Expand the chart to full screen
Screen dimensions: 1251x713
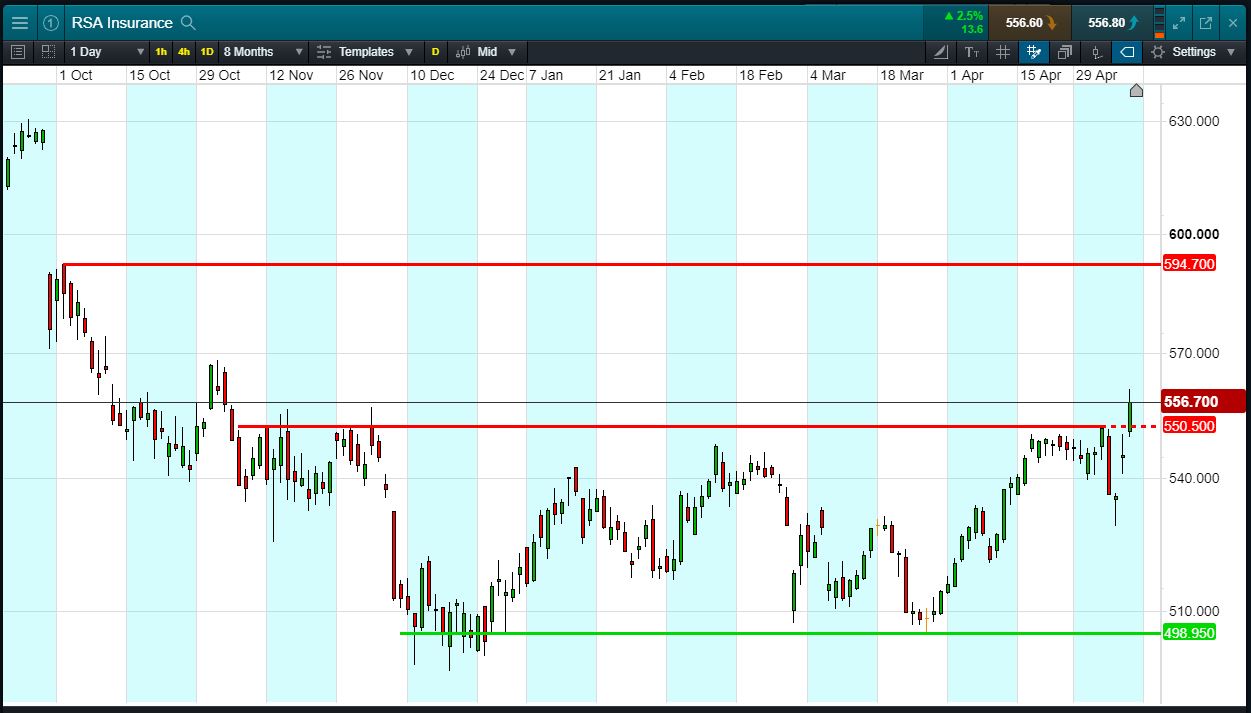point(1179,22)
